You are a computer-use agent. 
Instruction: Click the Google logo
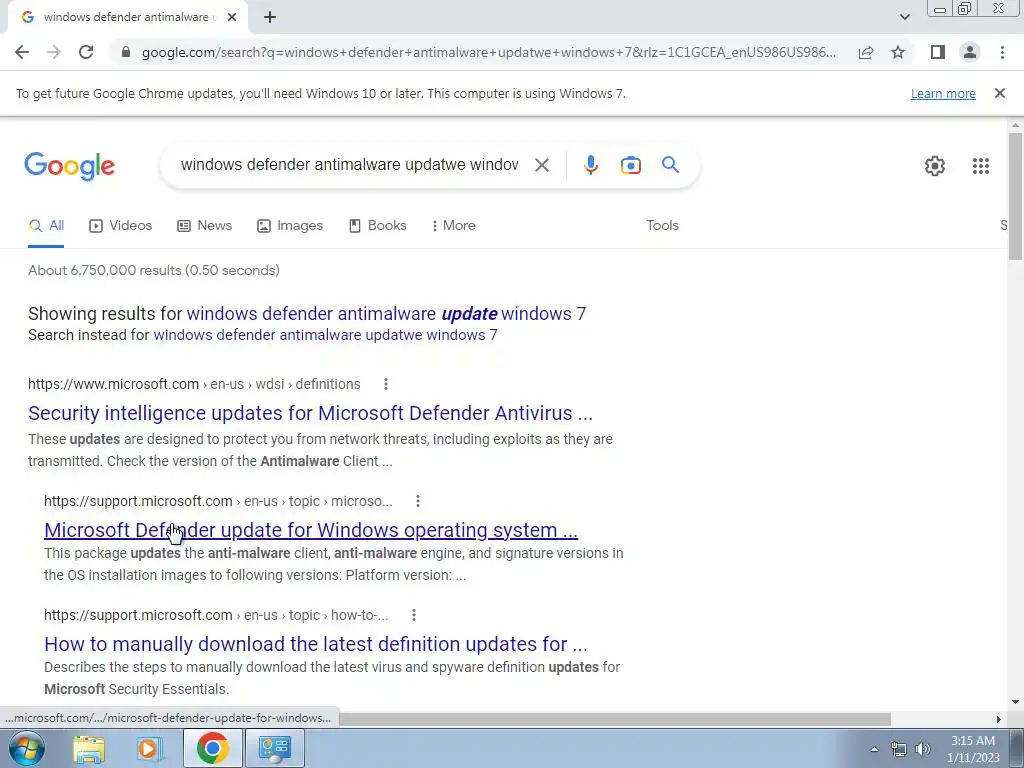[70, 166]
